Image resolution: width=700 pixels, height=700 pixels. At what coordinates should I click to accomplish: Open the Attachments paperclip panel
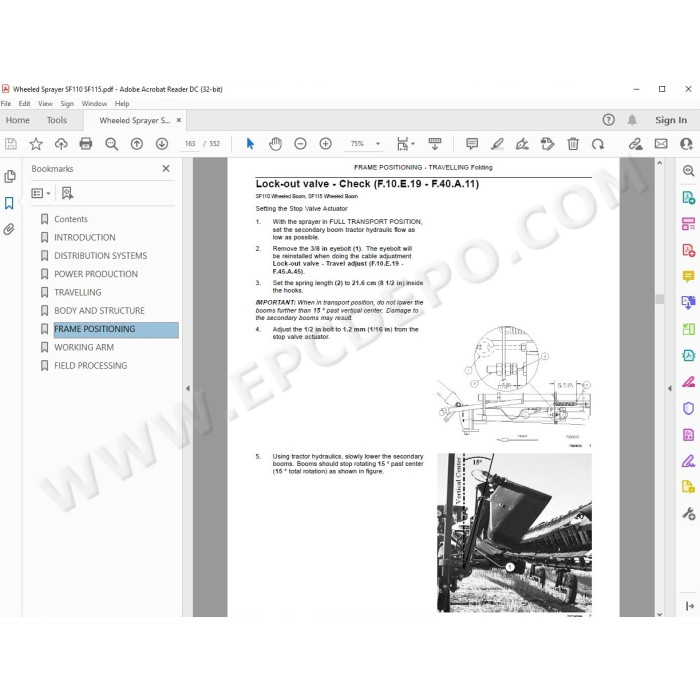tap(9, 229)
